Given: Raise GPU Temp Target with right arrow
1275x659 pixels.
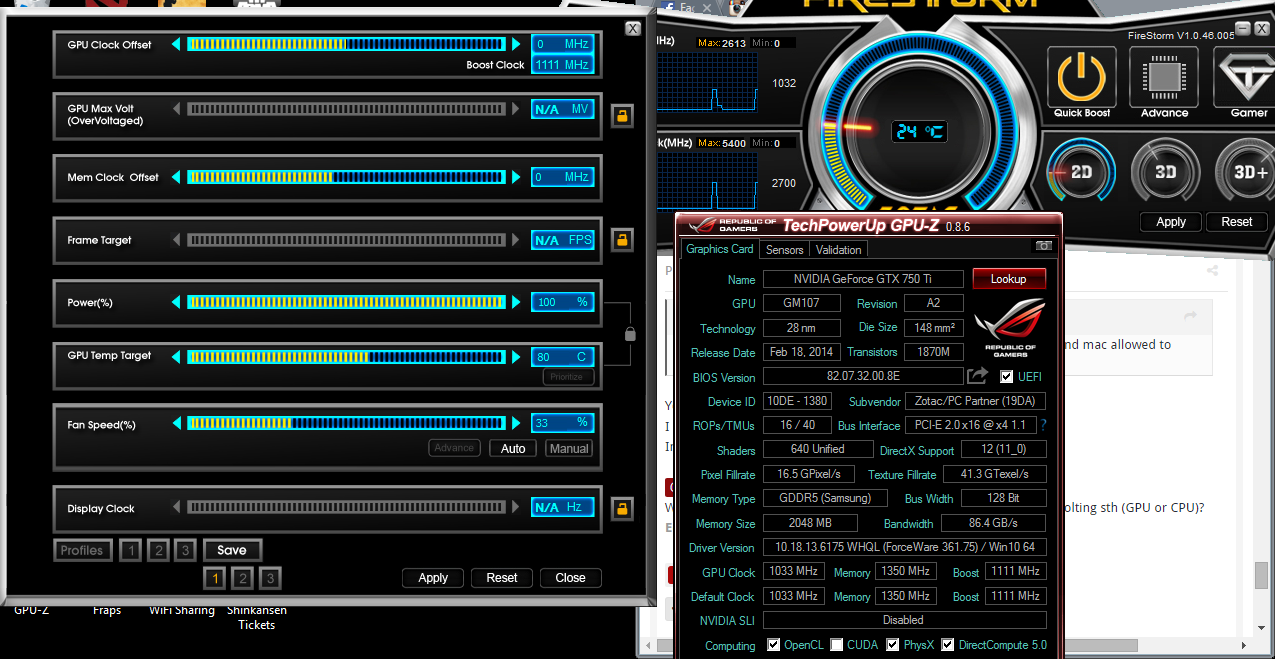Looking at the screenshot, I should (x=516, y=356).
